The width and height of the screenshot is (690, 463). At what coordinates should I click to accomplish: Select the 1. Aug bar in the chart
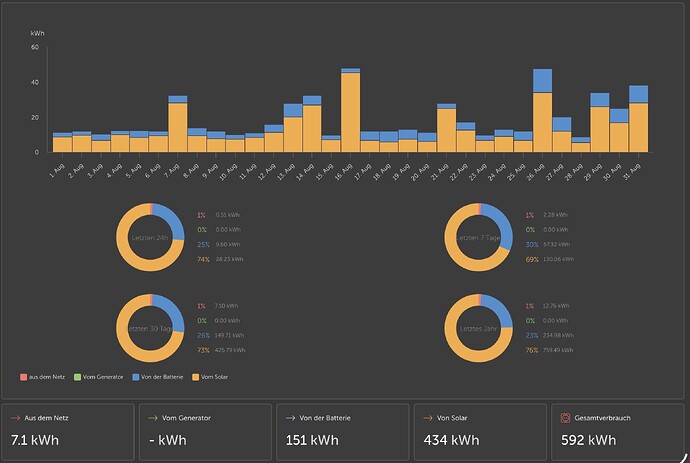click(x=62, y=143)
